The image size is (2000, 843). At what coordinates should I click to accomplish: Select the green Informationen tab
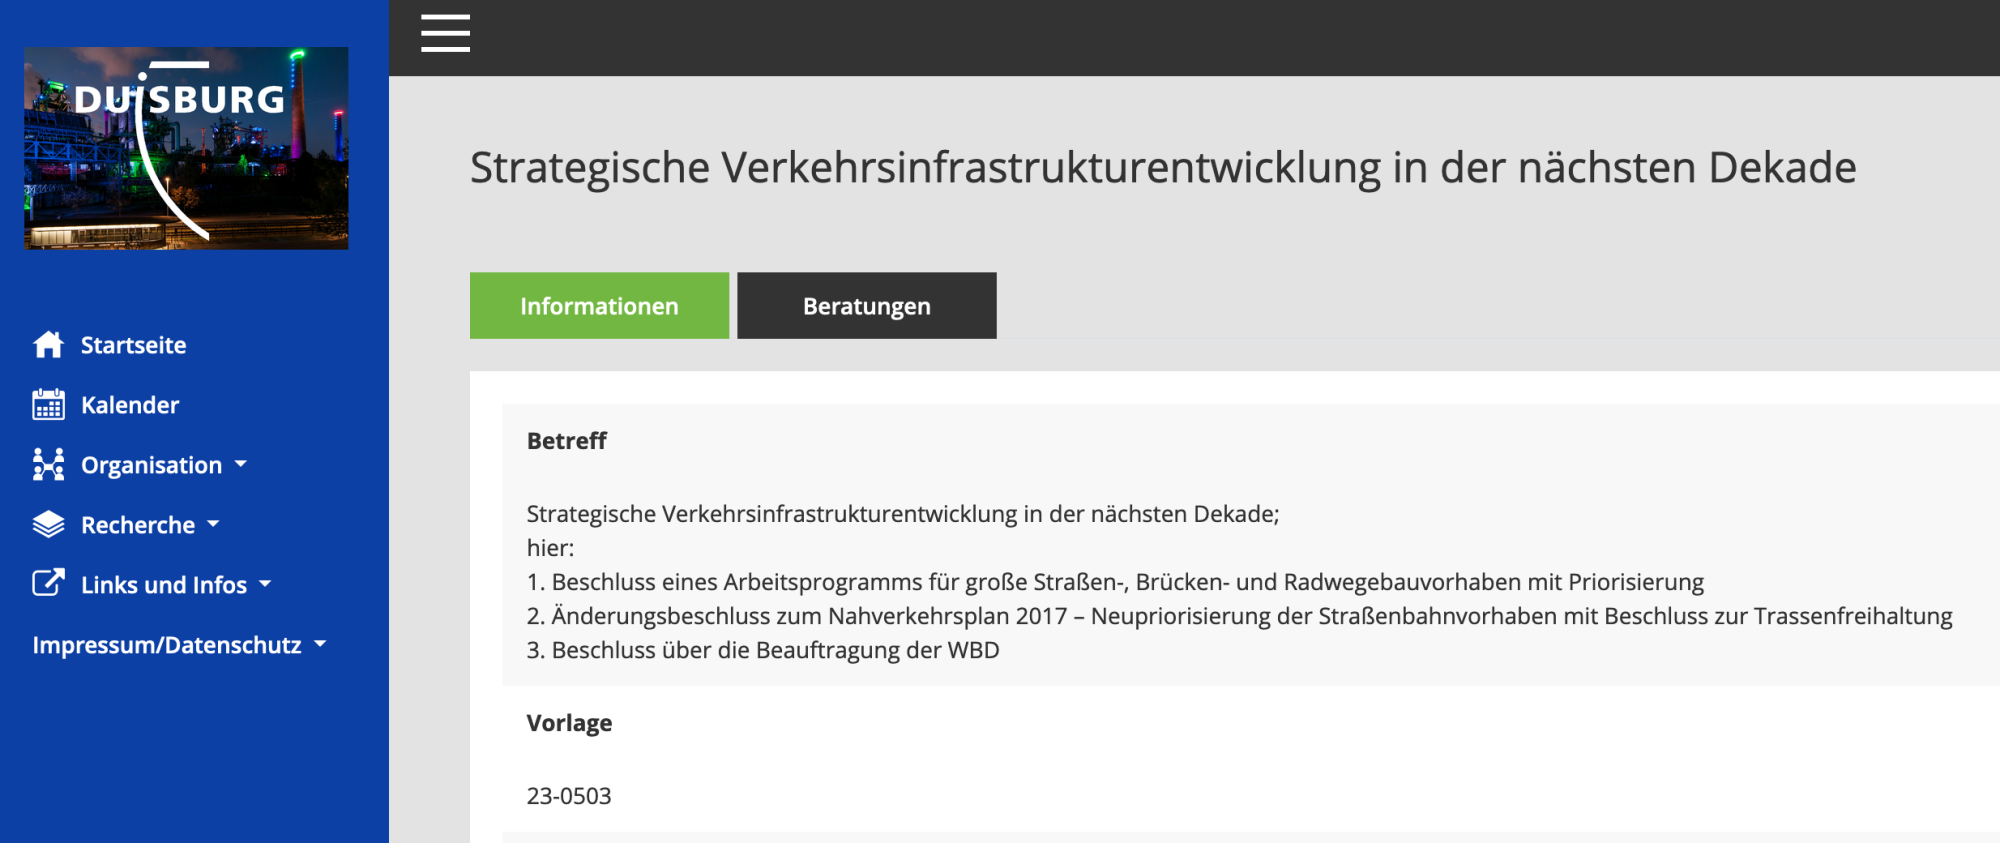599,306
